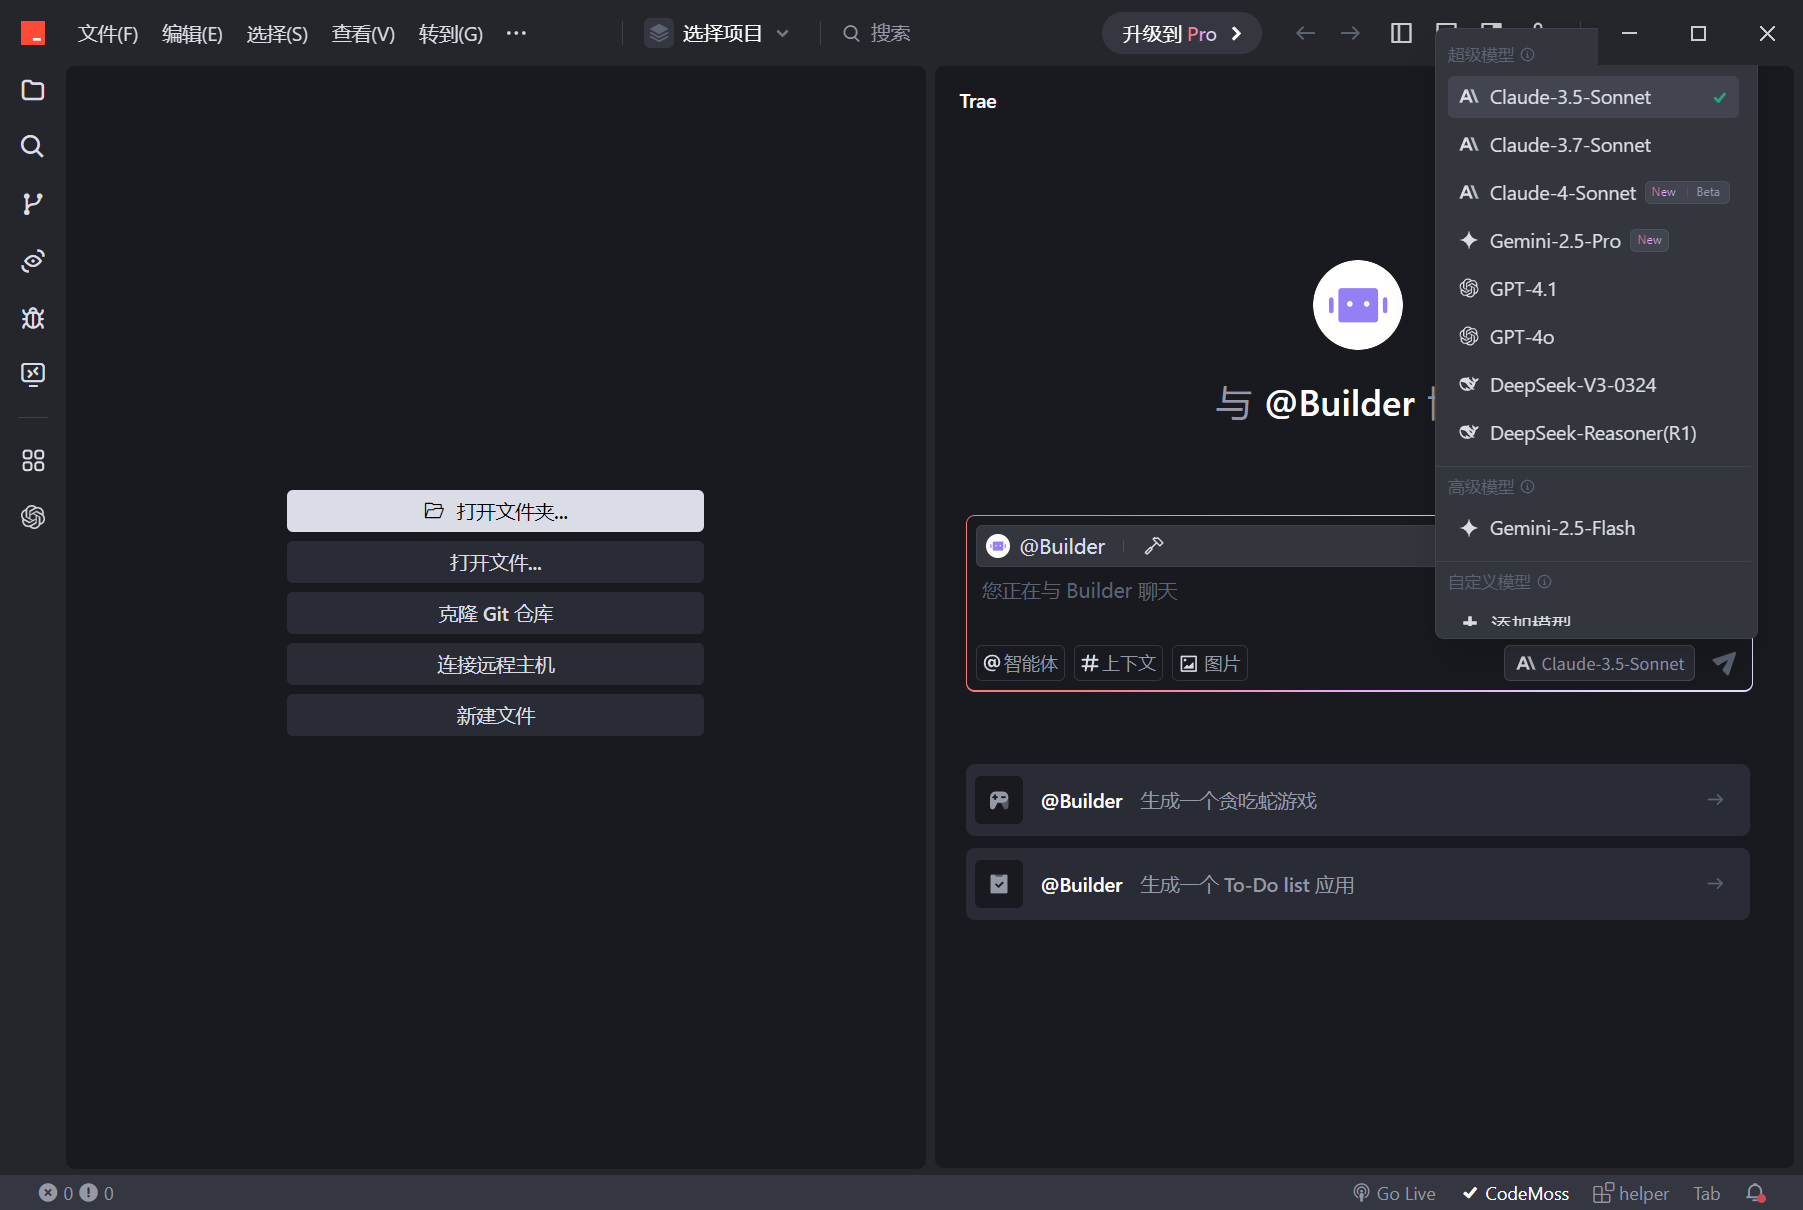The height and width of the screenshot is (1210, 1803).
Task: Select DeepSeek-Reasoner(R1) model
Action: (x=1593, y=433)
